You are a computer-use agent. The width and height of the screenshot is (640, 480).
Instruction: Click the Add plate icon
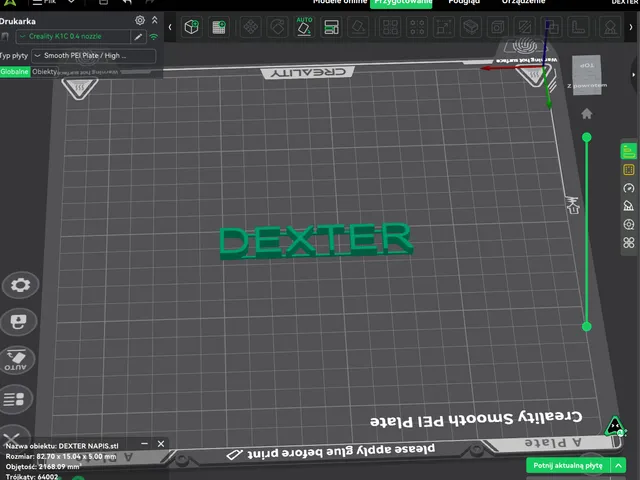(219, 27)
